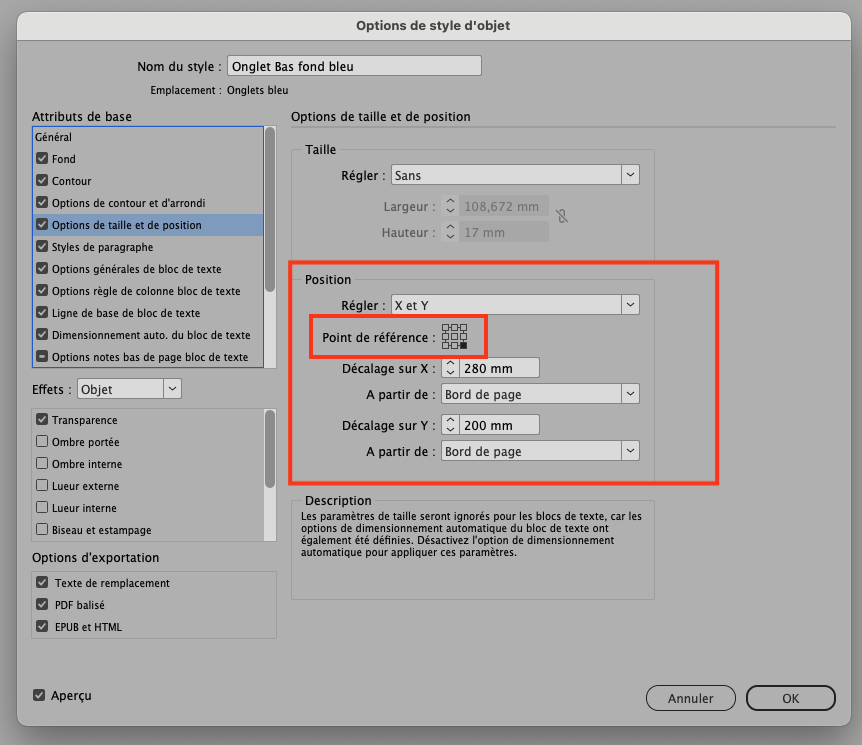Toggle Options générales de bloc de texte checkbox

42,268
